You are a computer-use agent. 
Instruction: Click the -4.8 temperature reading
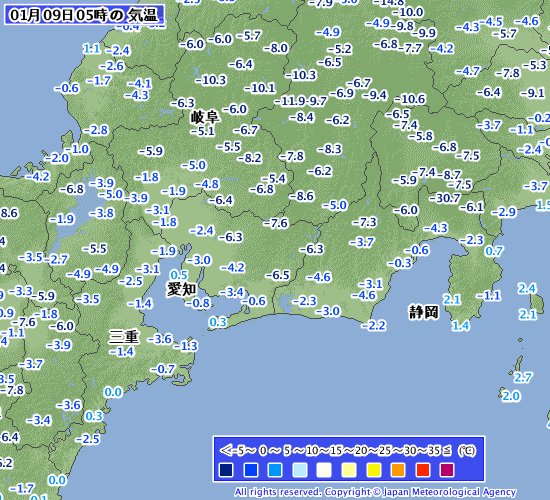coord(207,184)
